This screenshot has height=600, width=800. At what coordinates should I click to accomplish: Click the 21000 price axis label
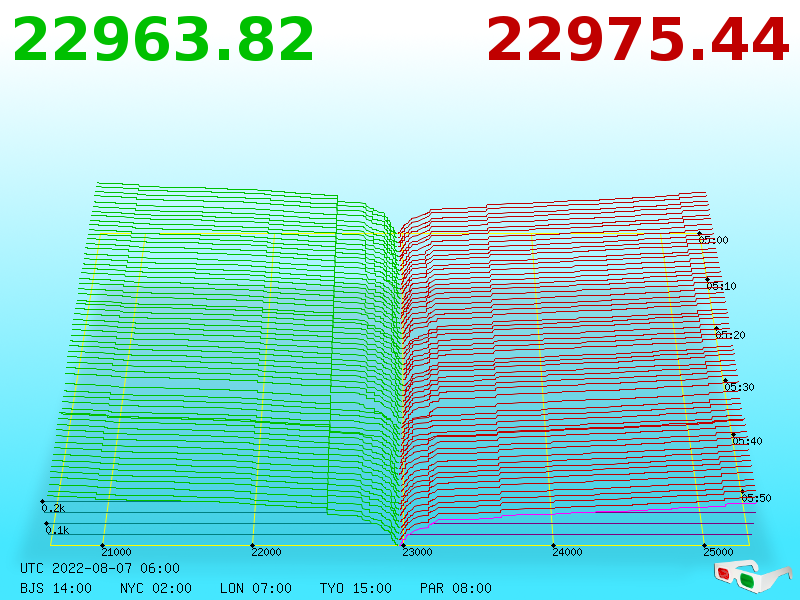click(x=116, y=552)
